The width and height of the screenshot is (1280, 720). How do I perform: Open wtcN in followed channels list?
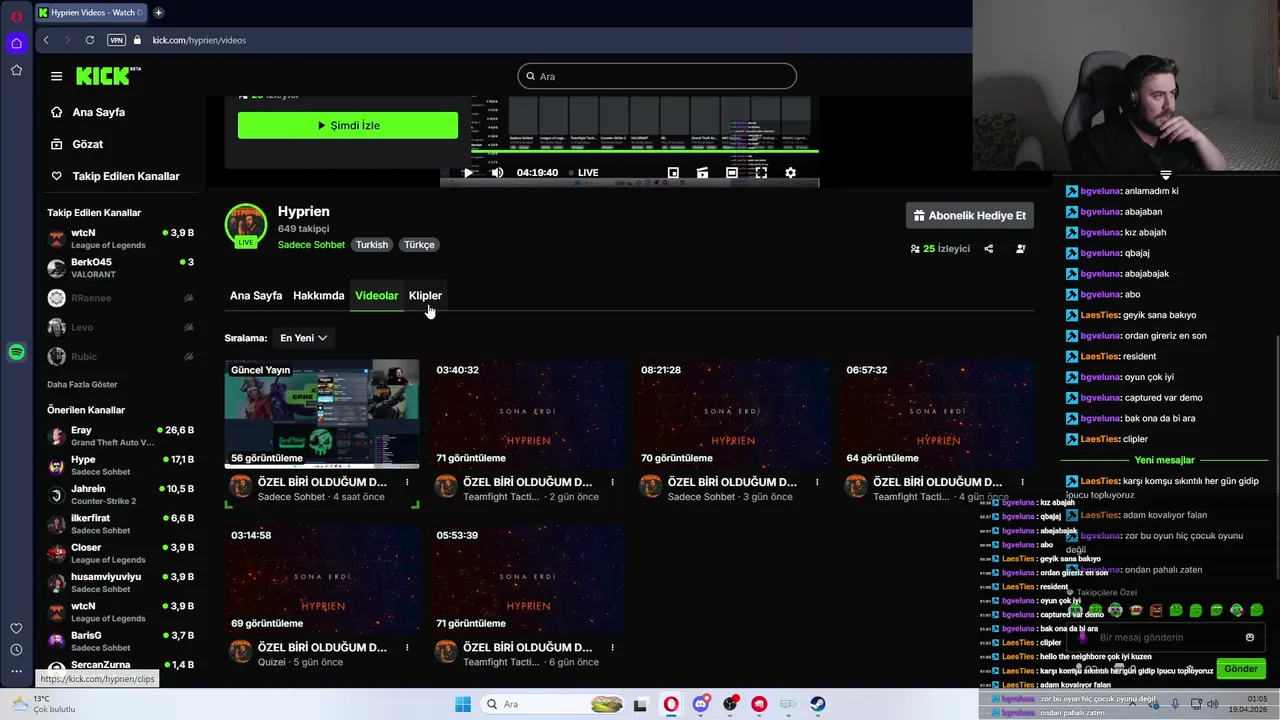[x=121, y=239]
